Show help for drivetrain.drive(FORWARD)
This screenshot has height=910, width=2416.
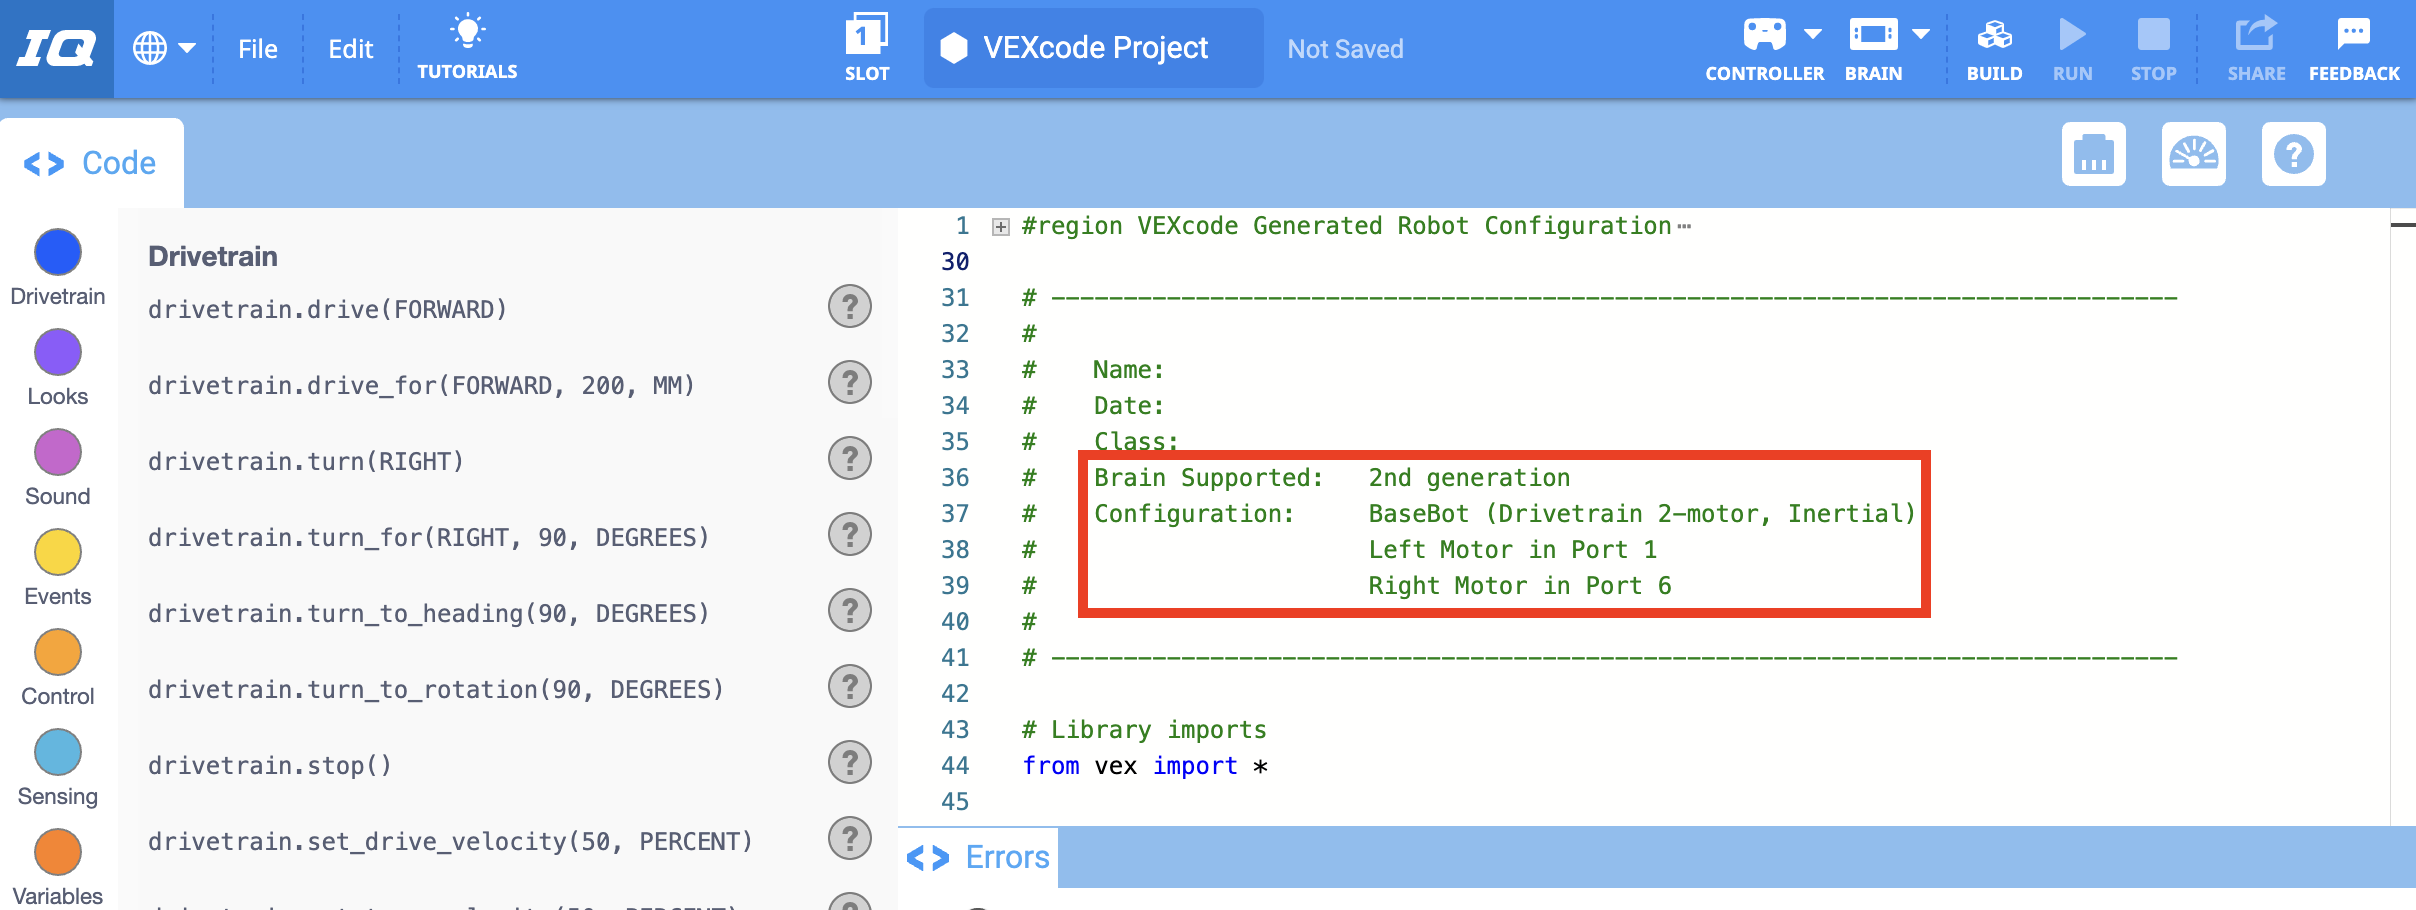click(849, 307)
